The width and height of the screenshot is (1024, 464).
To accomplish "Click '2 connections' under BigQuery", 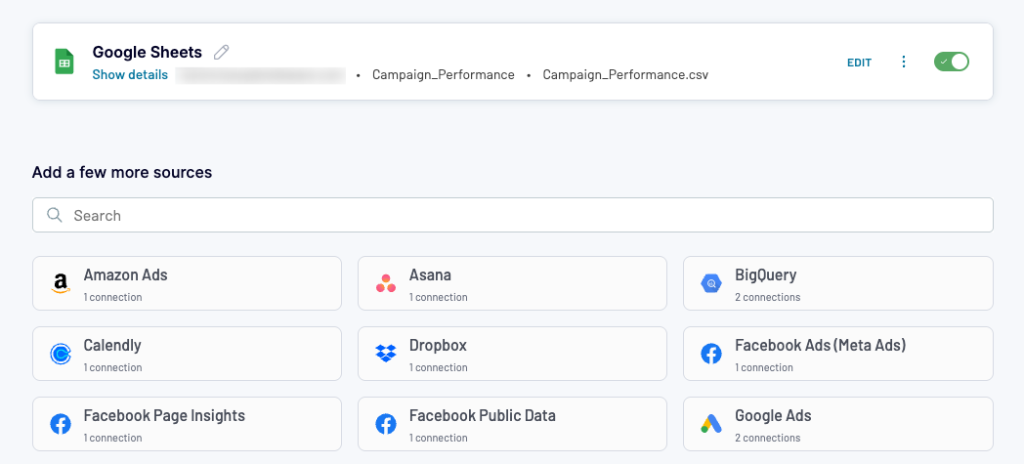I will pos(767,297).
